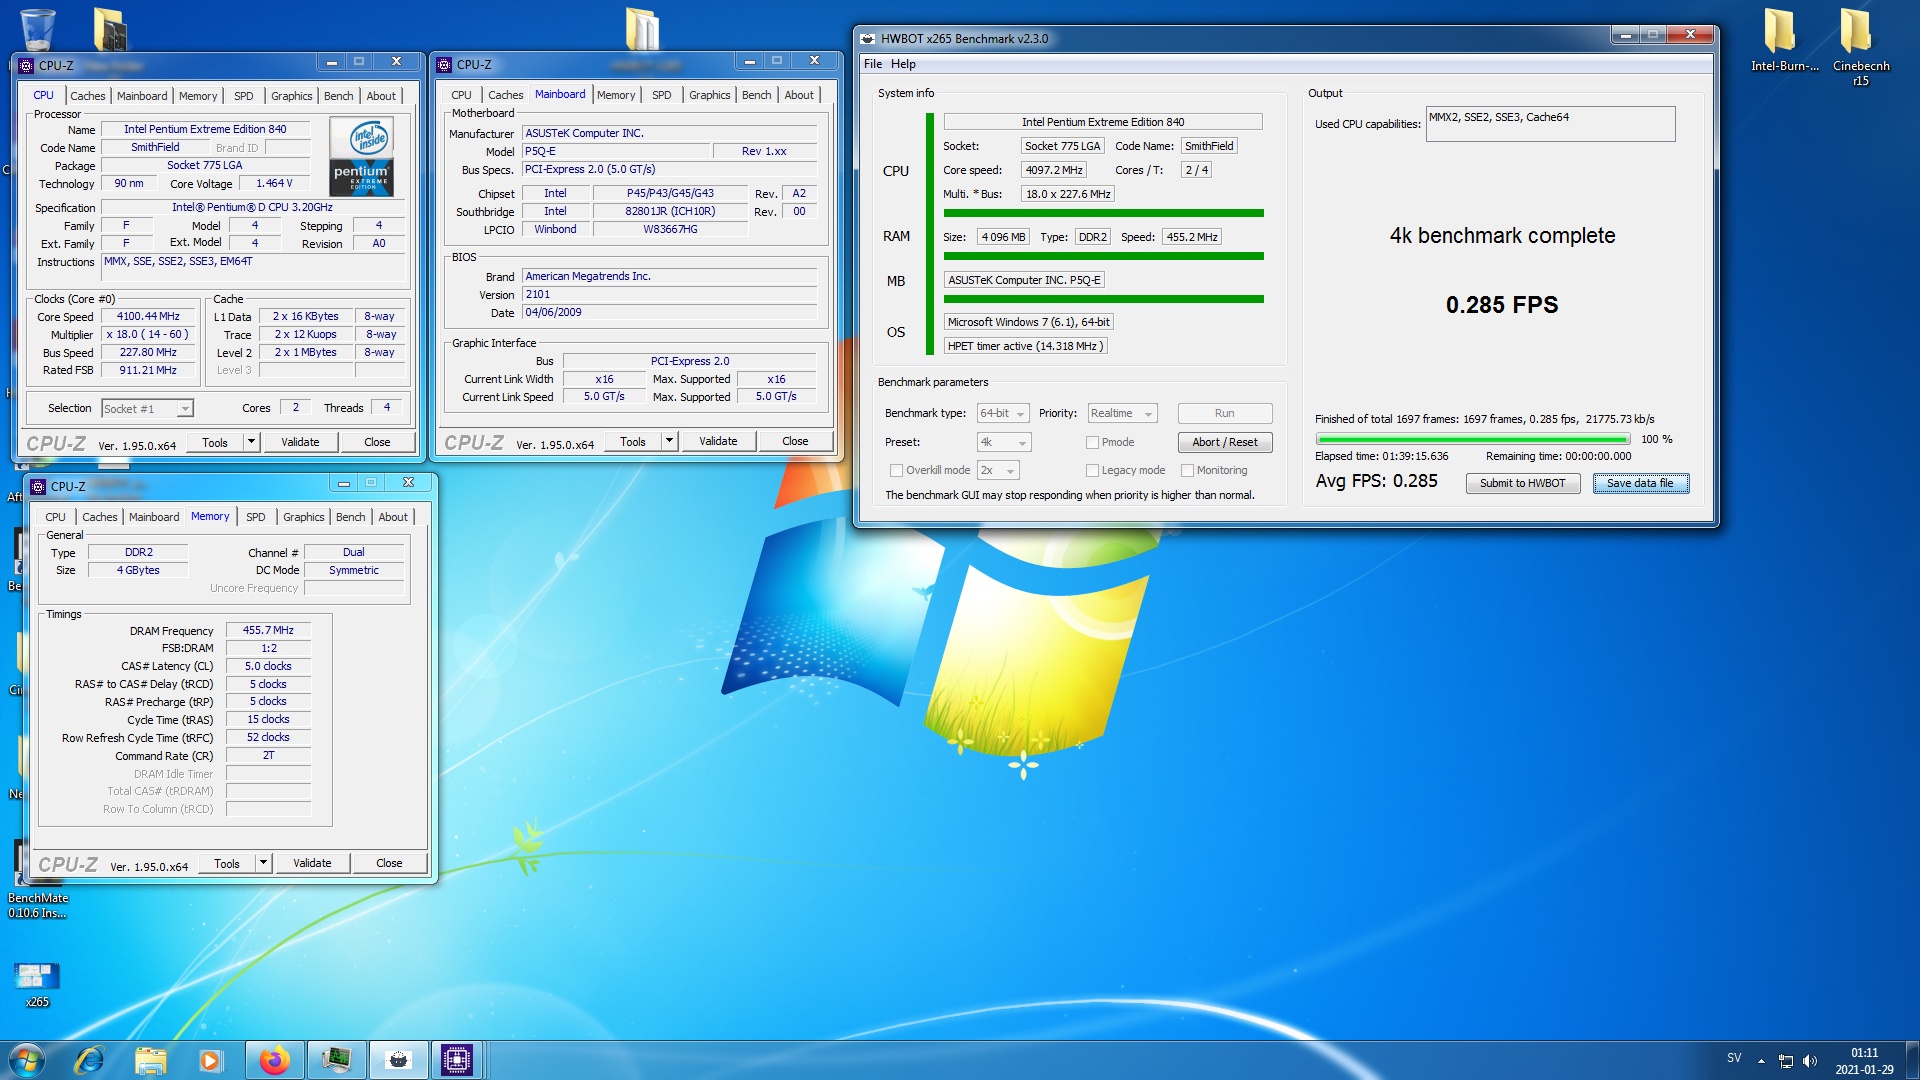Open the Priority Realtime dropdown
This screenshot has height=1080, width=1920.
click(x=1122, y=413)
